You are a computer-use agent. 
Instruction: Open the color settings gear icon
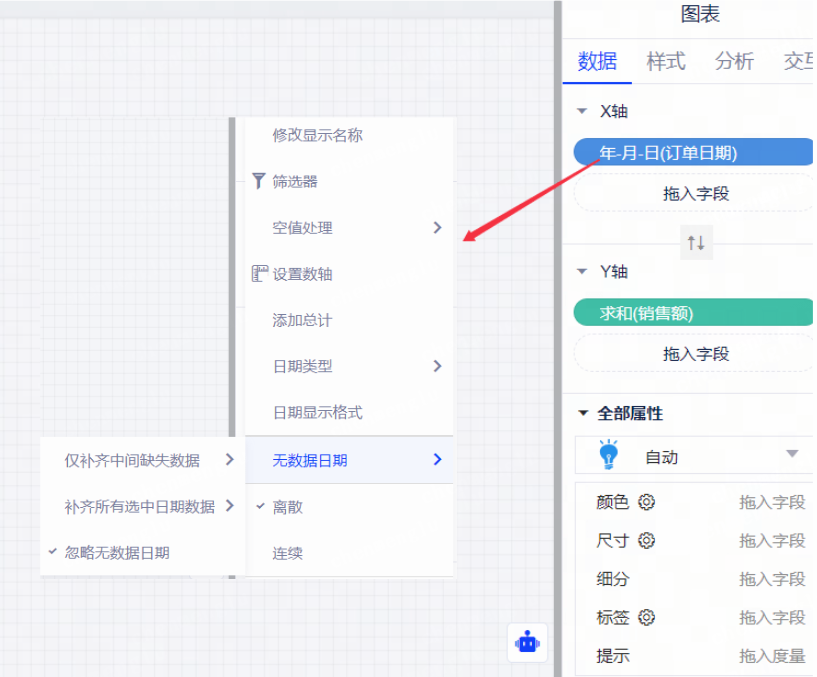click(647, 502)
